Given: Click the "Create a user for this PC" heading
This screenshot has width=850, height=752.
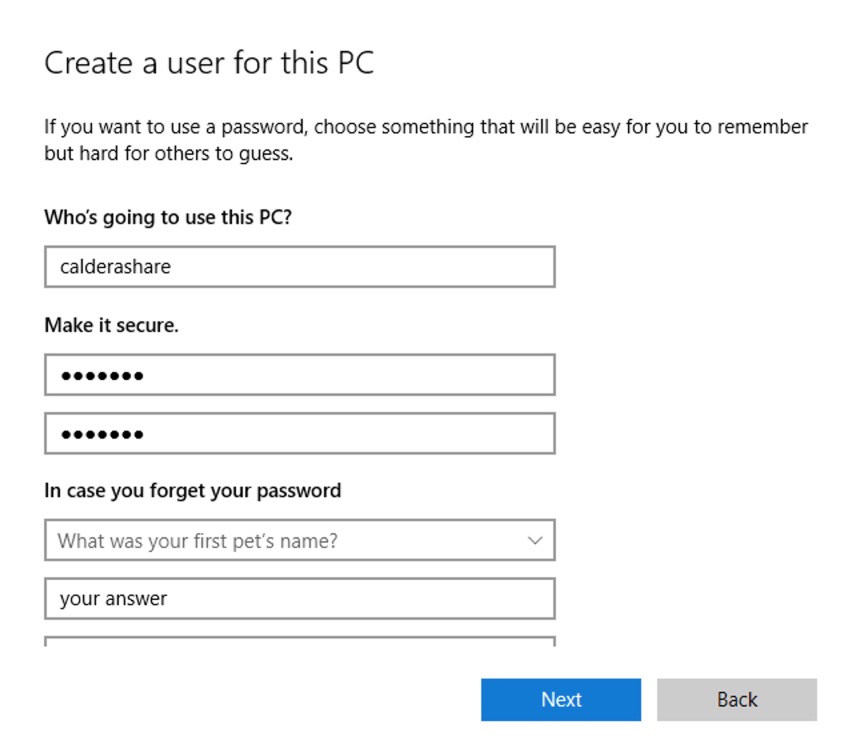Looking at the screenshot, I should pos(209,64).
